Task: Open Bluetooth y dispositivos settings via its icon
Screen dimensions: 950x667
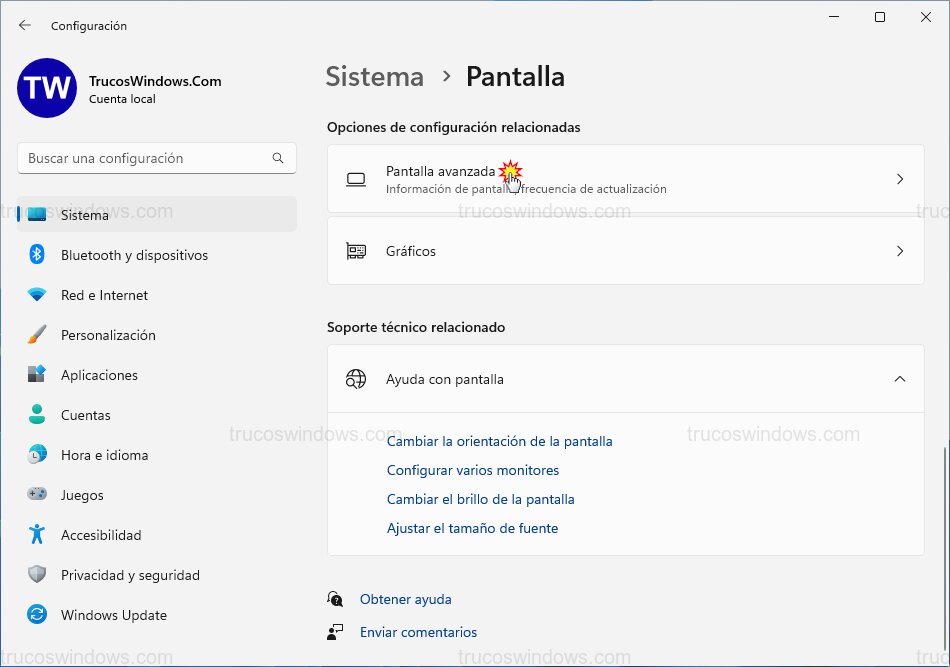Action: pyautogui.click(x=37, y=255)
